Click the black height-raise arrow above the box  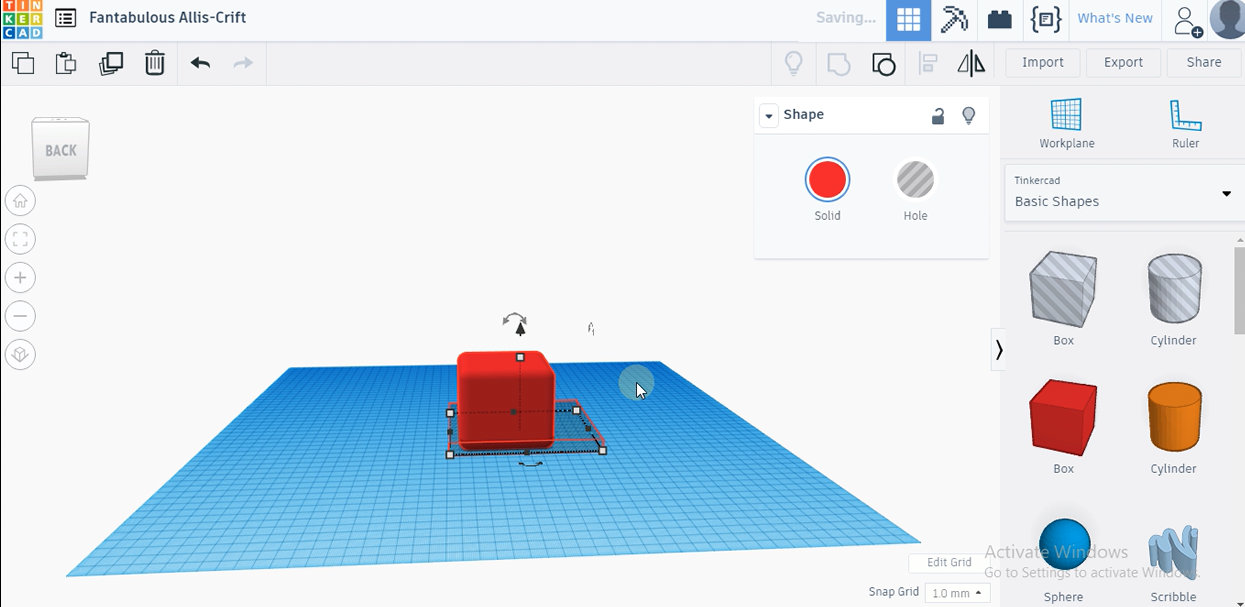(x=520, y=329)
